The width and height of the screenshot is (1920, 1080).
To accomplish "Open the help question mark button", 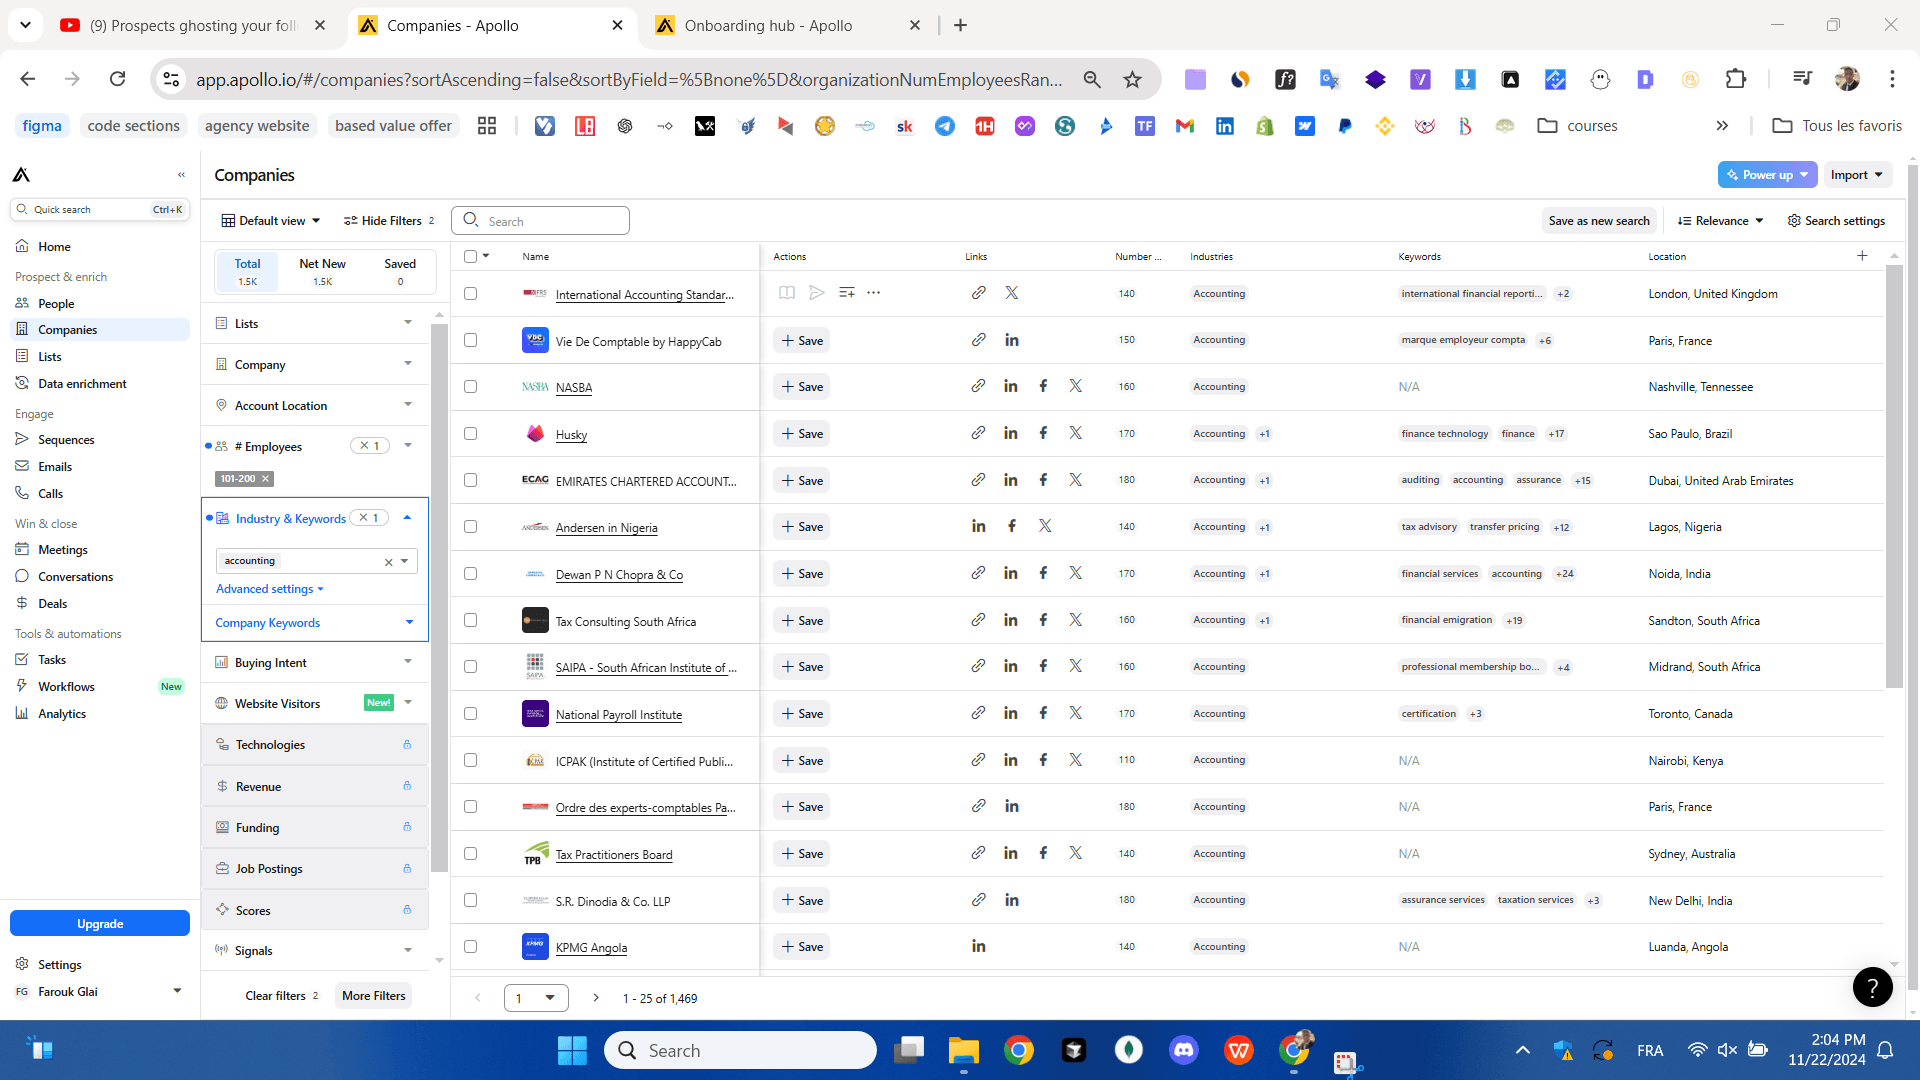I will (1872, 987).
